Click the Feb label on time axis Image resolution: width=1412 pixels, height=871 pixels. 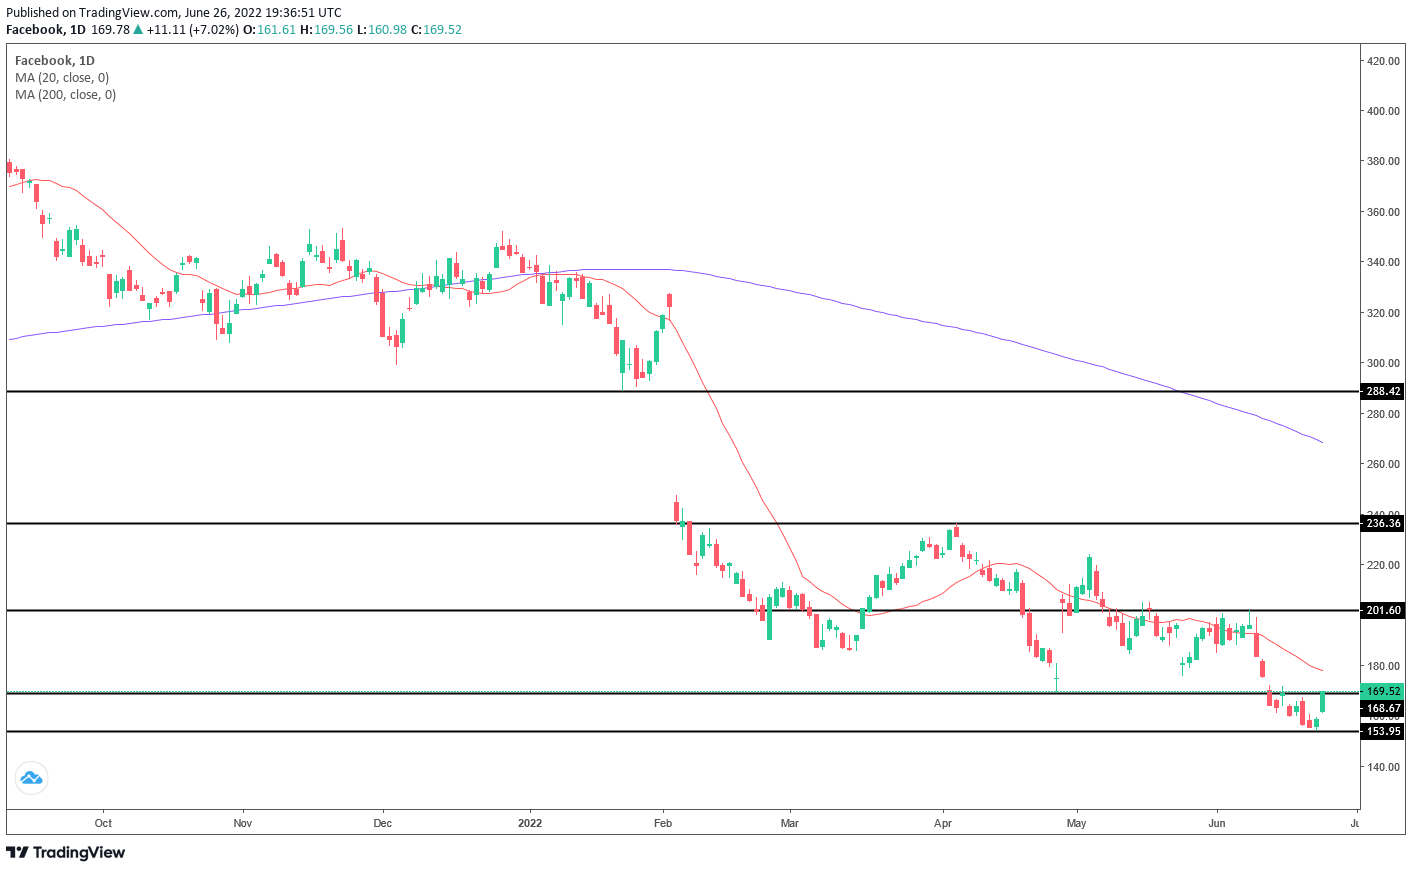[x=662, y=823]
